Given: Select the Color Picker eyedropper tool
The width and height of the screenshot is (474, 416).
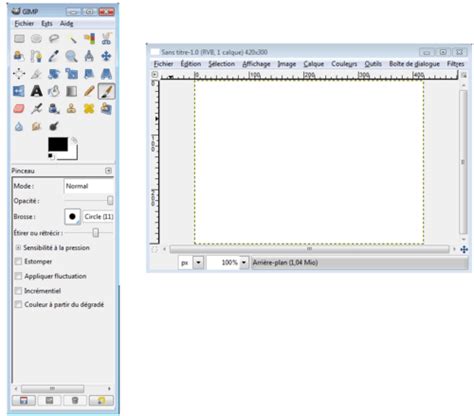Looking at the screenshot, I should [54, 56].
